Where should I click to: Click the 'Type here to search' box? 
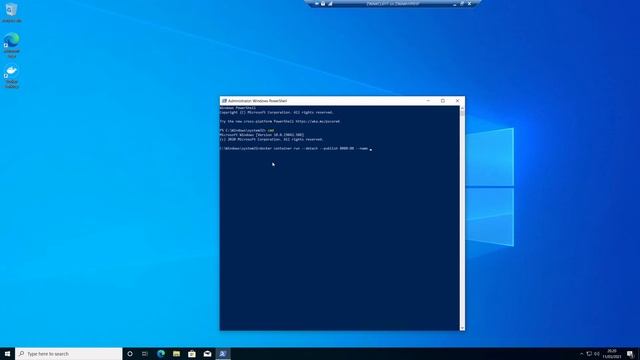coord(69,353)
